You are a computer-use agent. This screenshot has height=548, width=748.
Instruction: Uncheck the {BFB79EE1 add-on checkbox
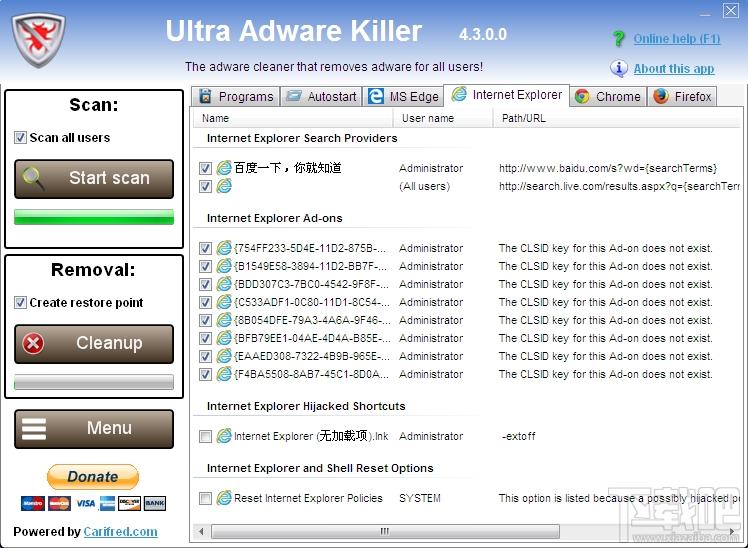pos(205,339)
